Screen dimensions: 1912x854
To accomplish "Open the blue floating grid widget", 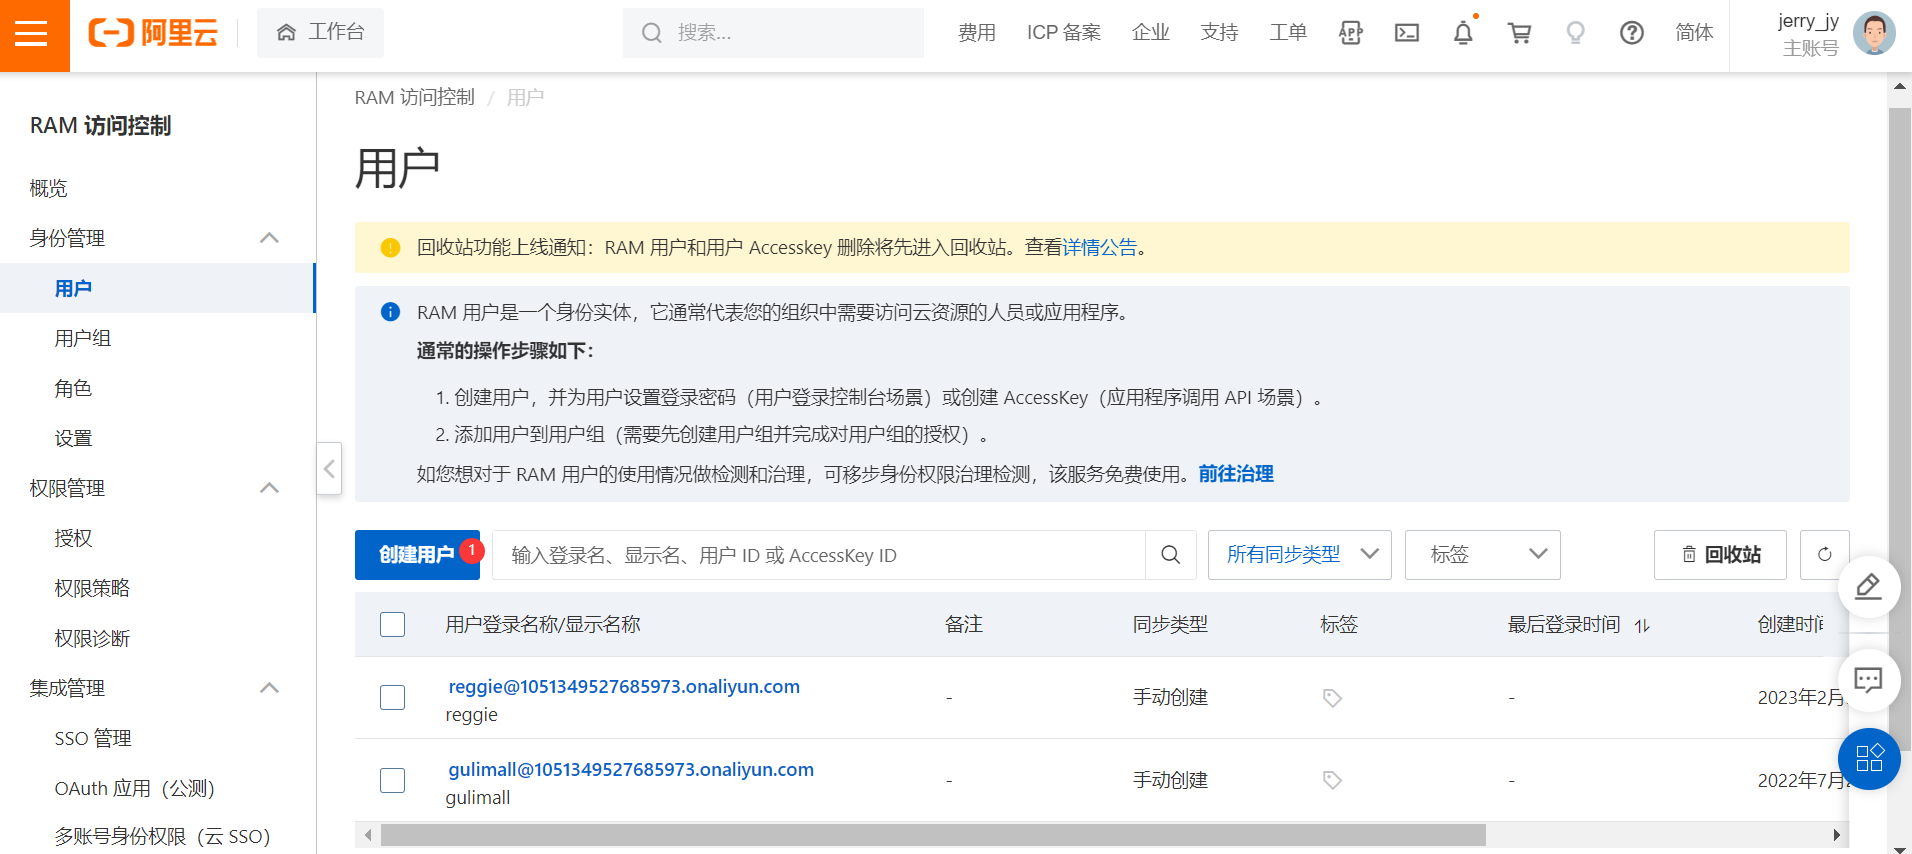I will [1869, 759].
